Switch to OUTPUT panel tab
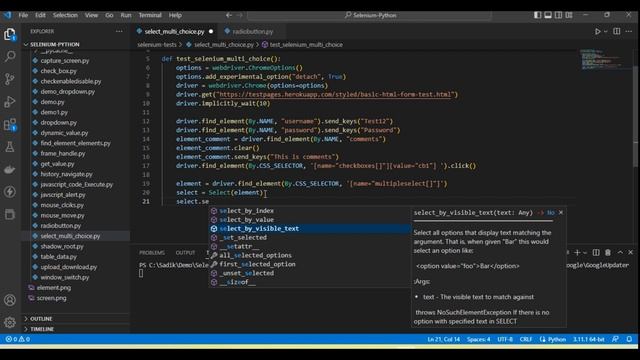This screenshot has height=360, width=640. 185,253
